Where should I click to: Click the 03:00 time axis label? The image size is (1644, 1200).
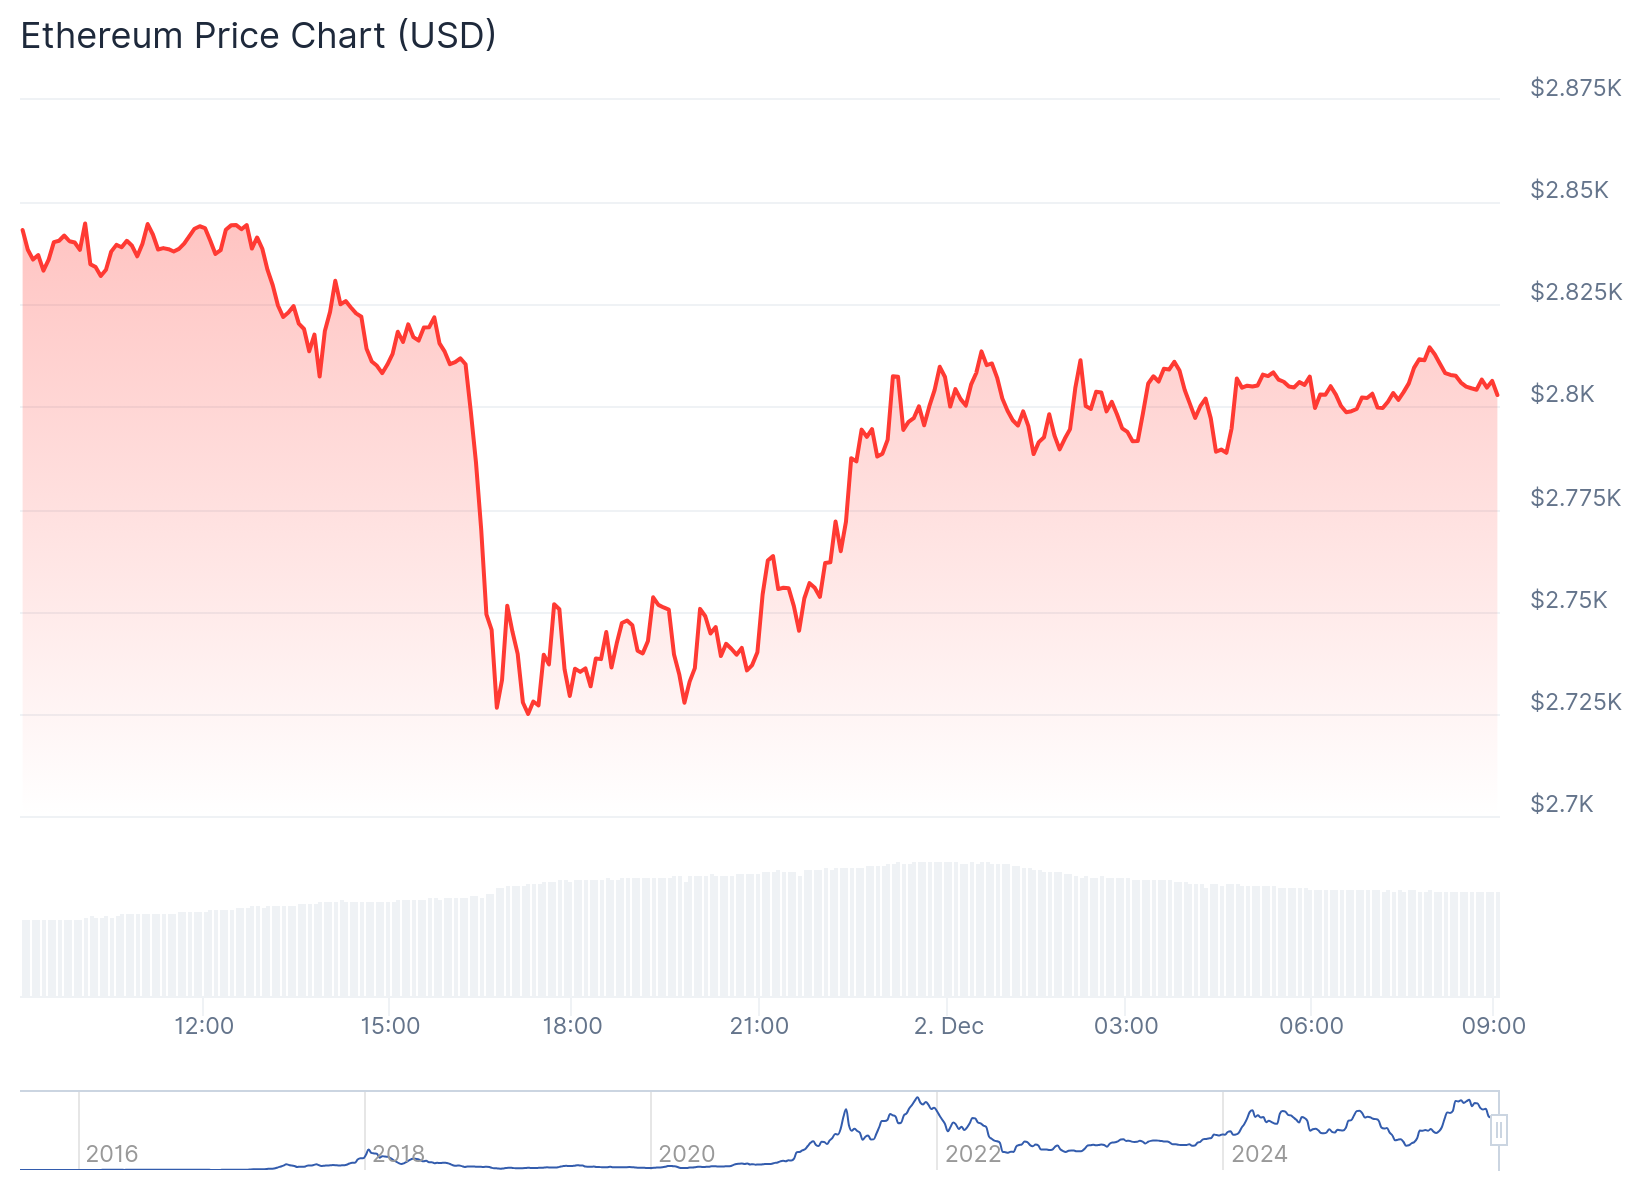pos(1126,1026)
